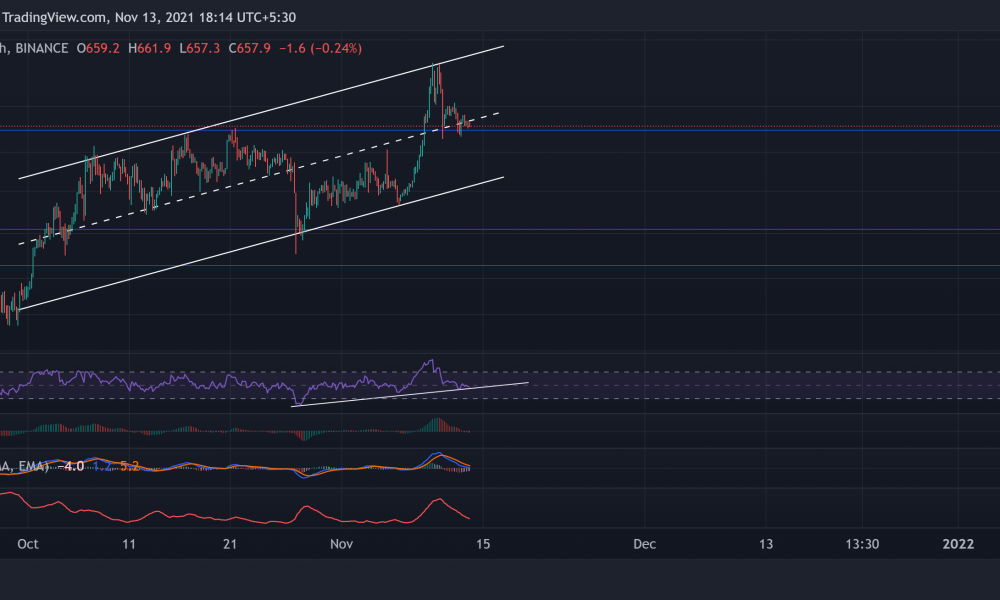Click the 21 date label on time axis
The width and height of the screenshot is (1000, 600).
pos(230,544)
